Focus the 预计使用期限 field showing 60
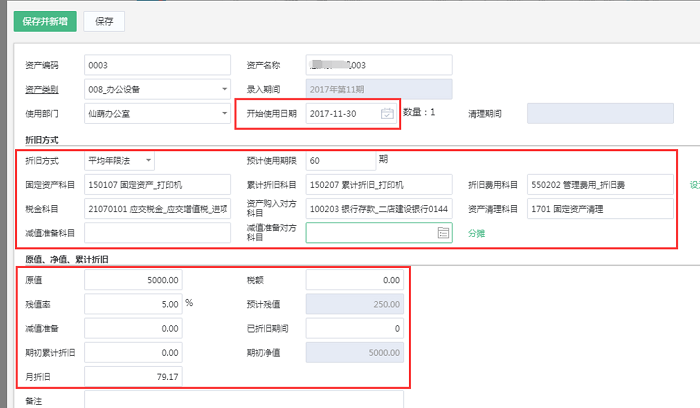This screenshot has height=408, width=700. click(x=339, y=160)
